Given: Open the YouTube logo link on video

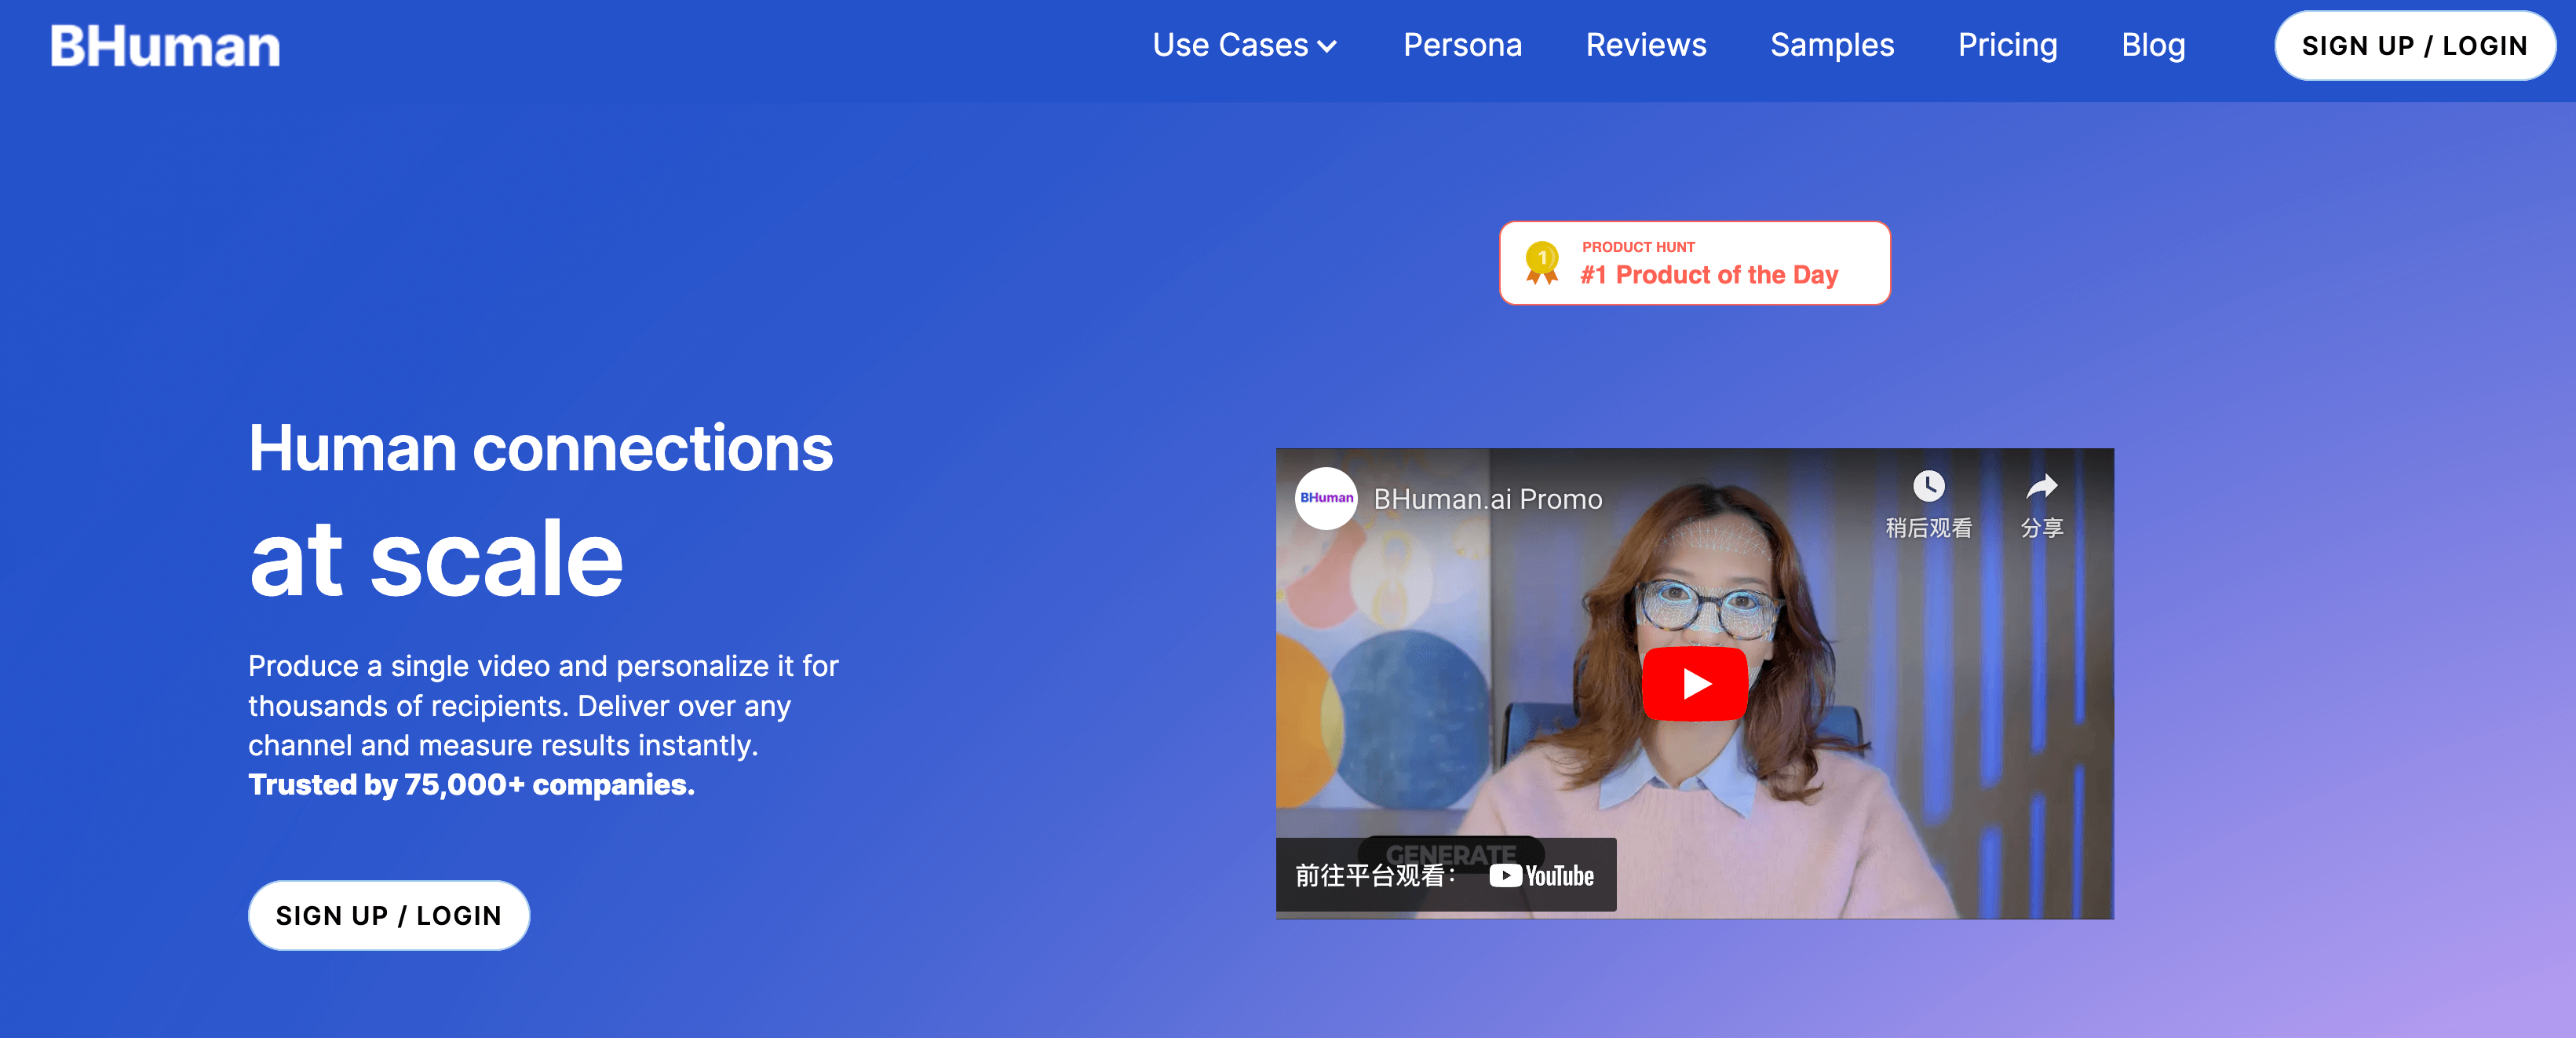Looking at the screenshot, I should point(1542,876).
